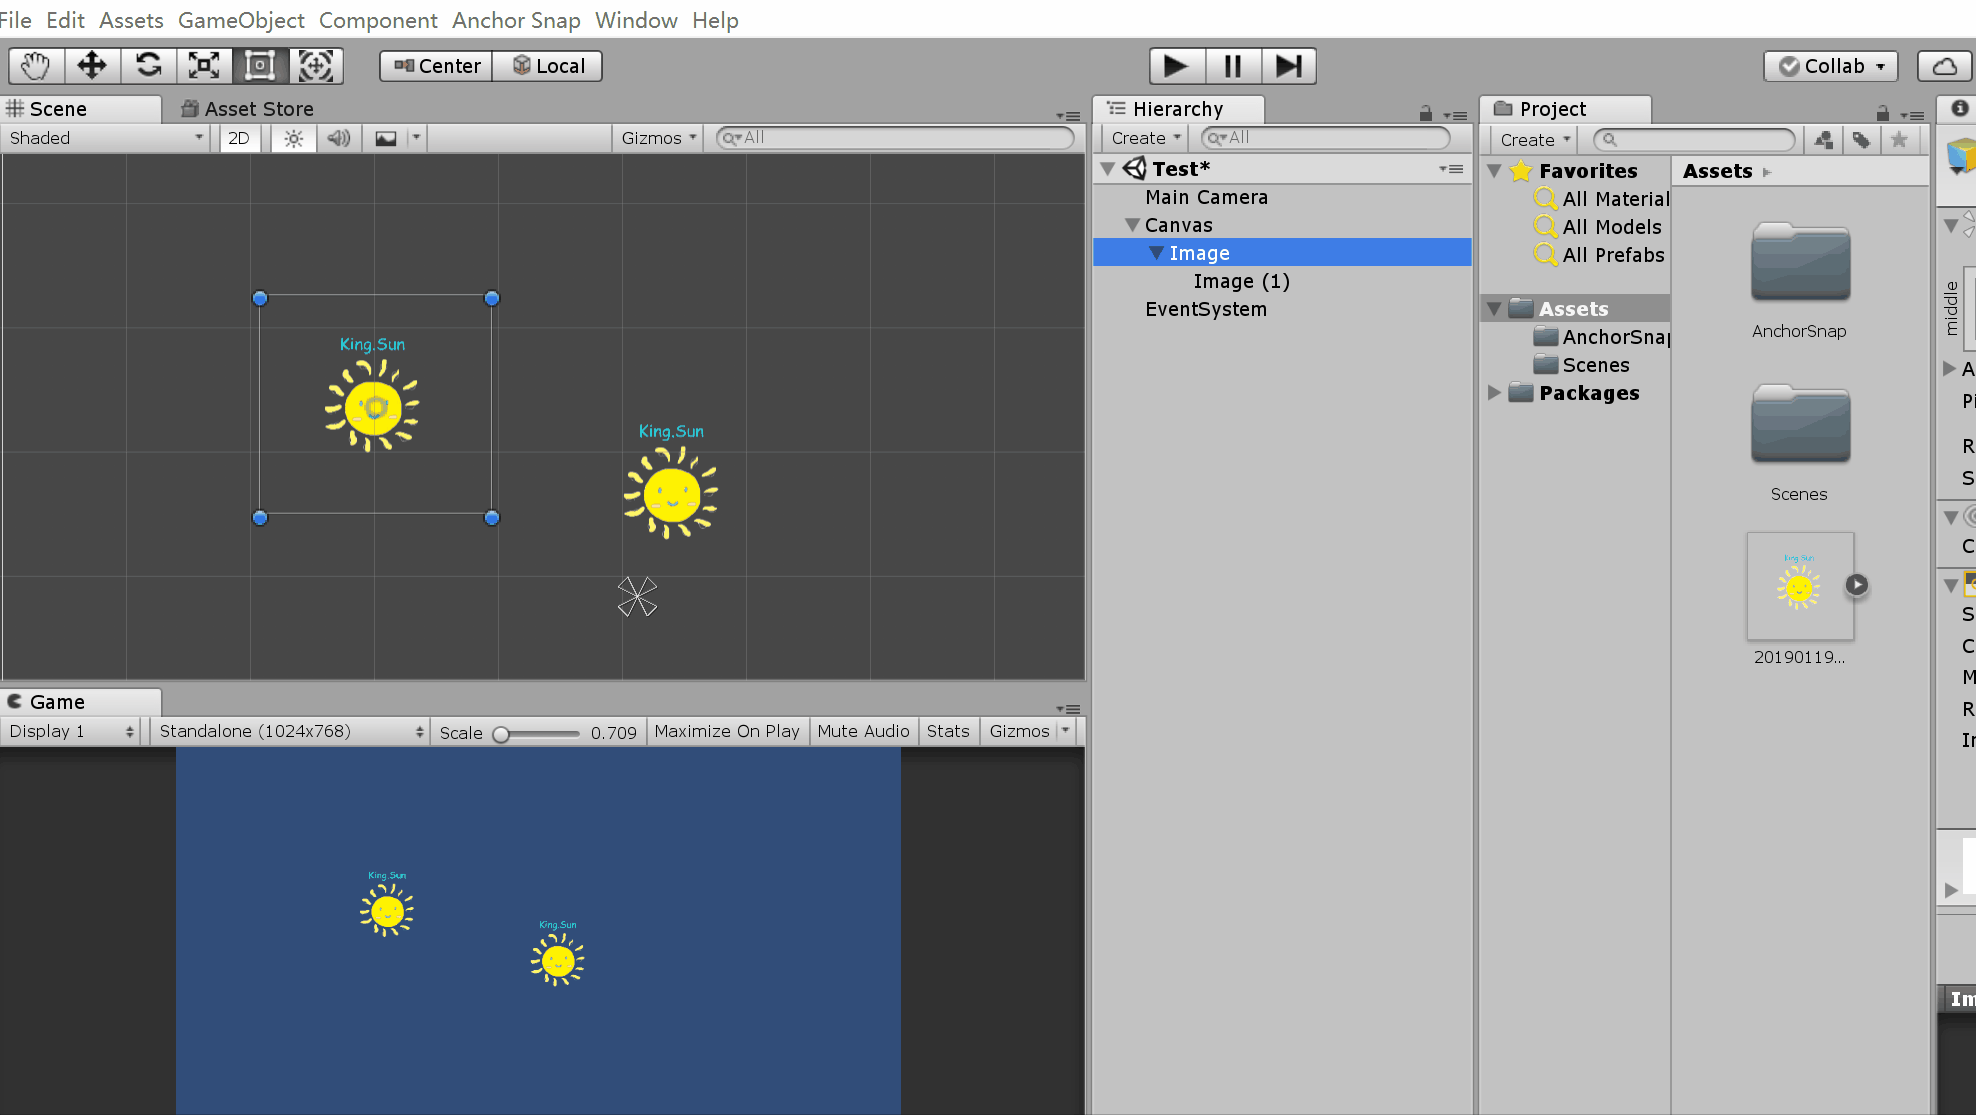Expand the Packages folder
Screen dimensions: 1976x1115
[1494, 393]
